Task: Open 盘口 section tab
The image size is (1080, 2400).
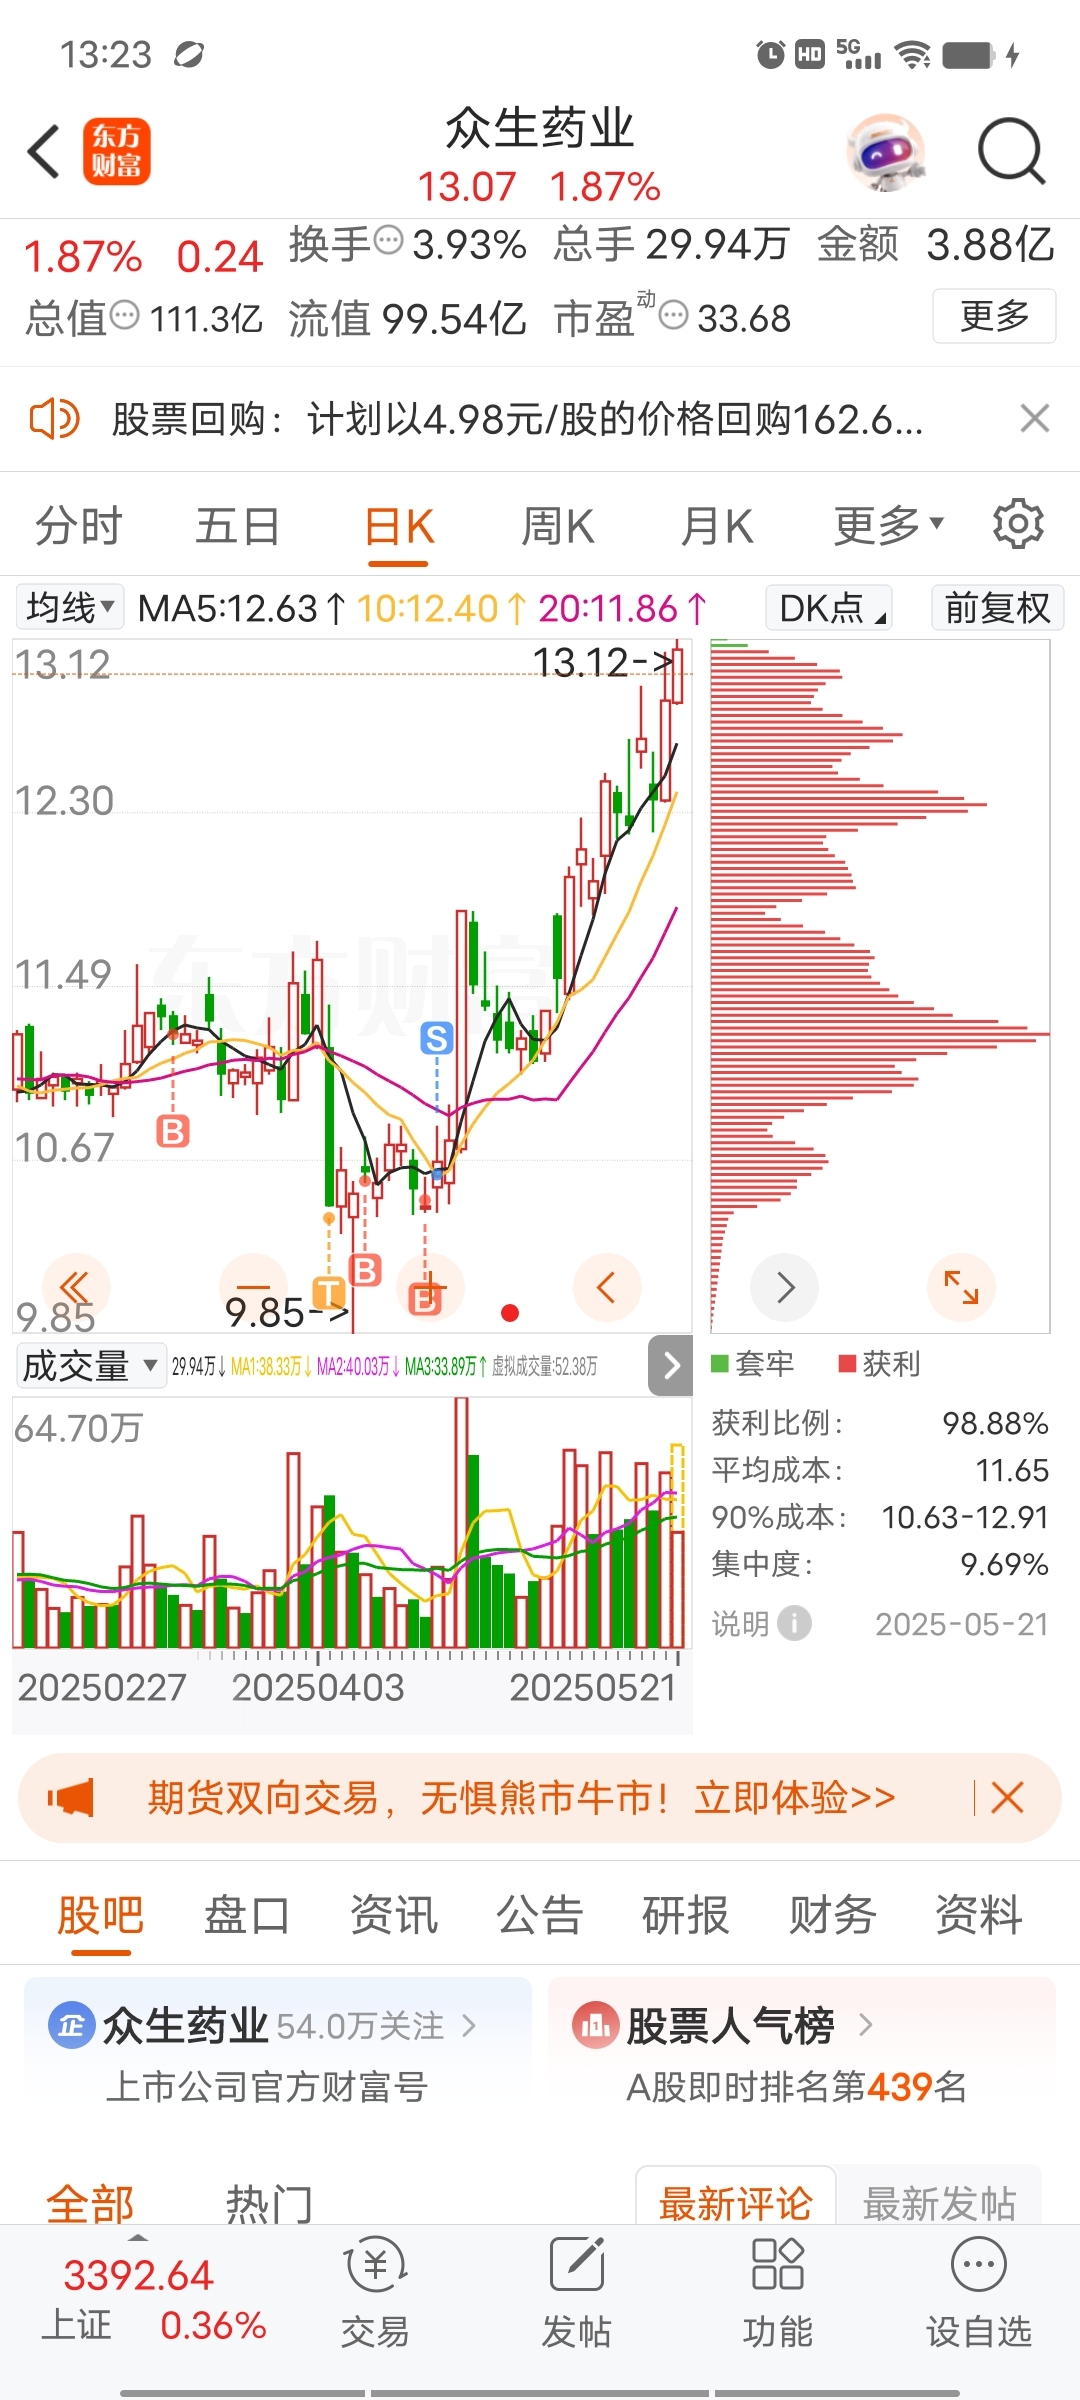Action: (x=247, y=1915)
